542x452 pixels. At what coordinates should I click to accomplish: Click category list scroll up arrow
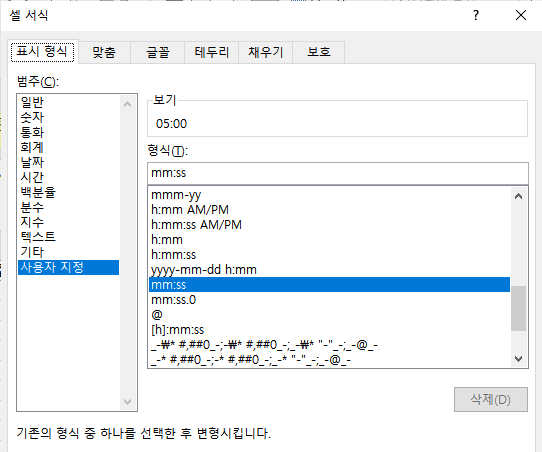click(x=128, y=104)
